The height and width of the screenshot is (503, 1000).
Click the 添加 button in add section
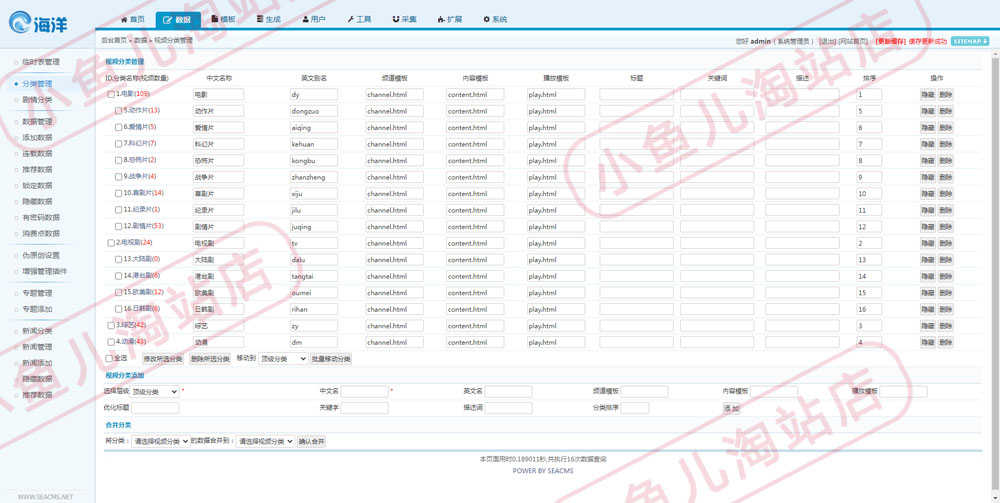pyautogui.click(x=731, y=408)
